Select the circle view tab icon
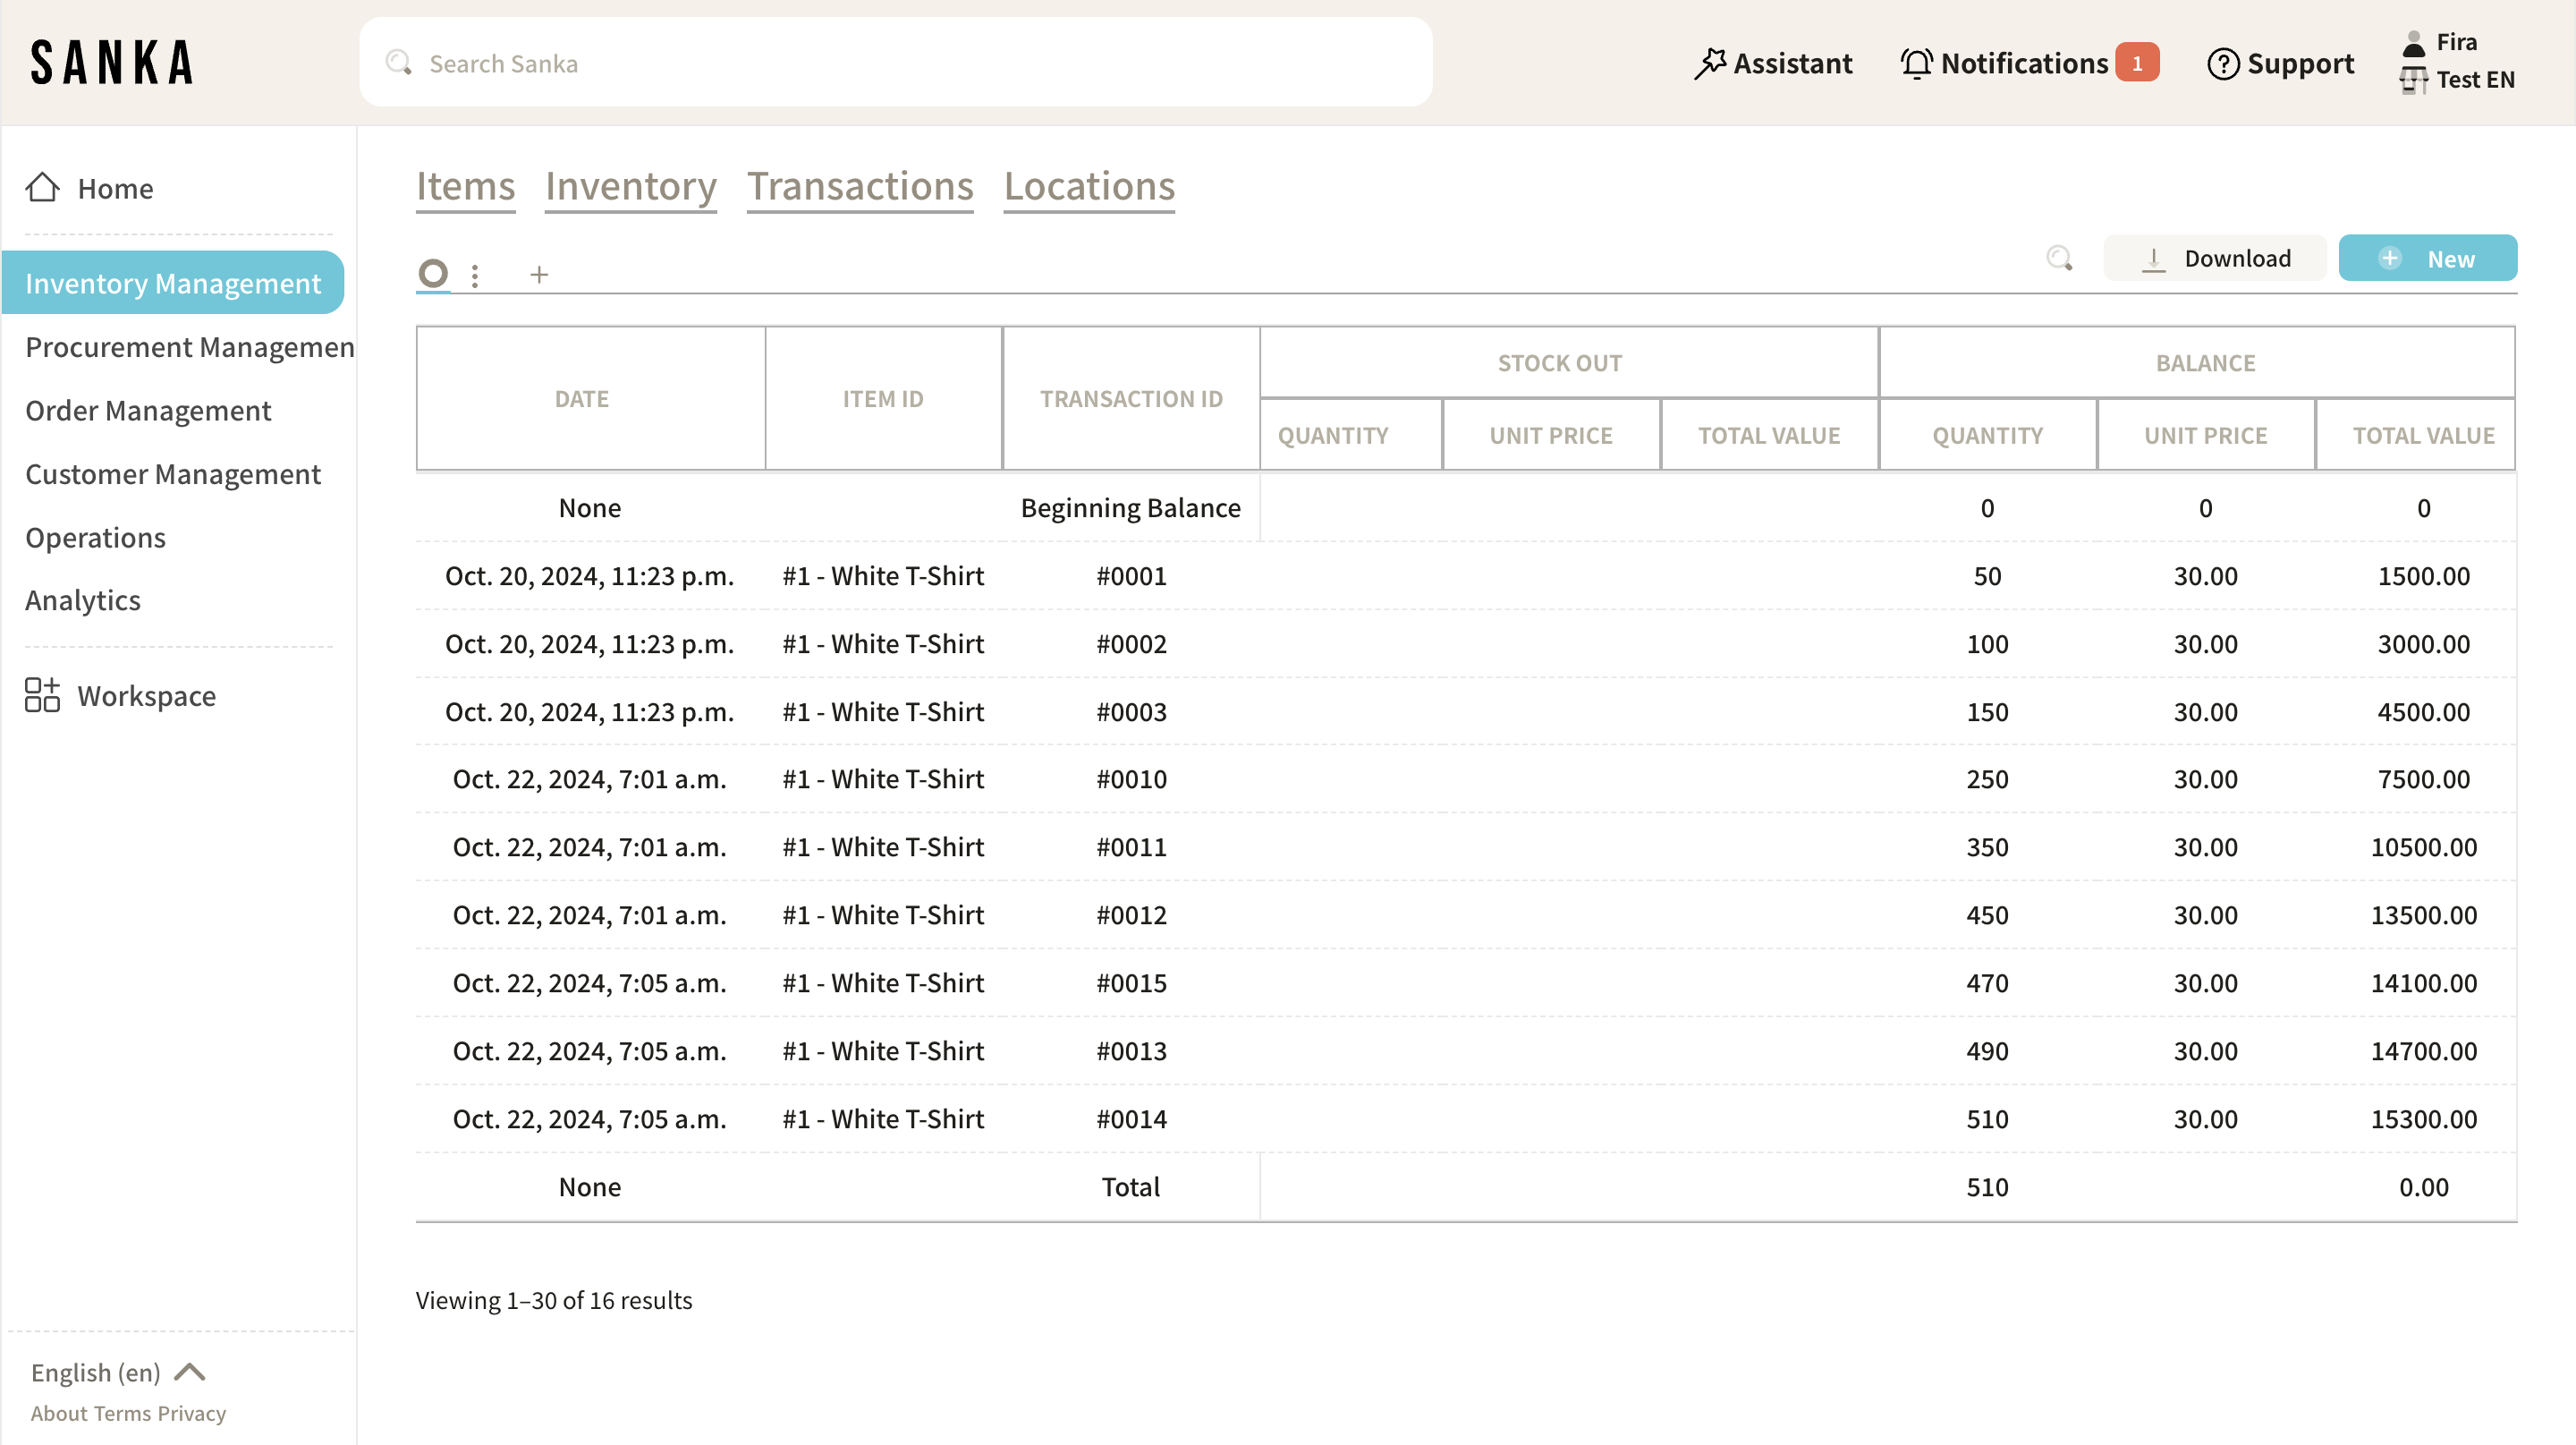This screenshot has width=2576, height=1445. [433, 273]
